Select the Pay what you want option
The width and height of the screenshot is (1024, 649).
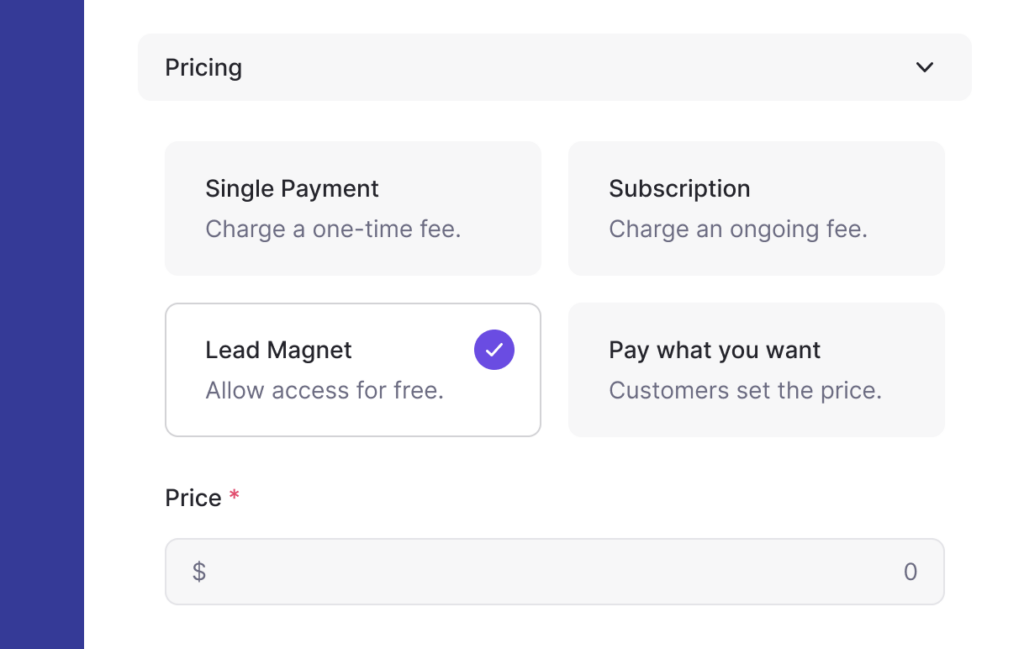[756, 370]
